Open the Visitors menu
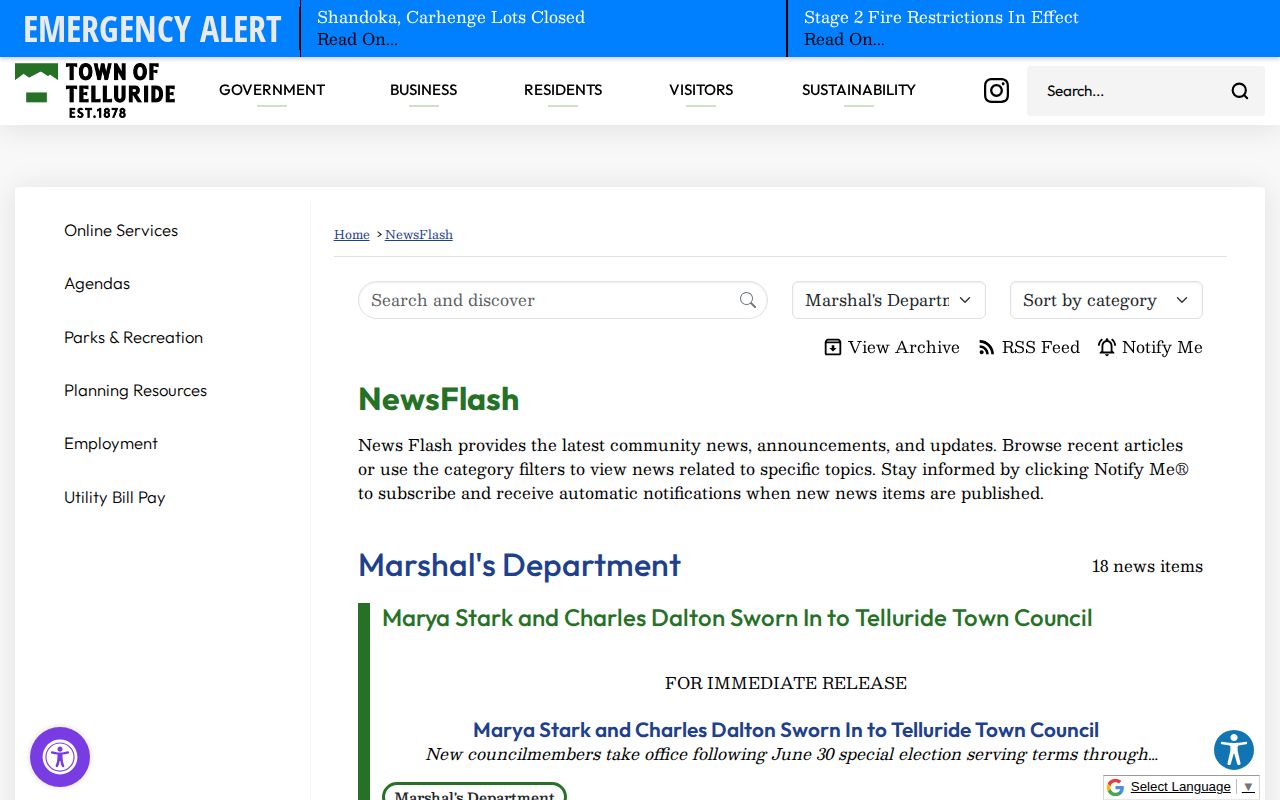1280x800 pixels. coord(701,90)
